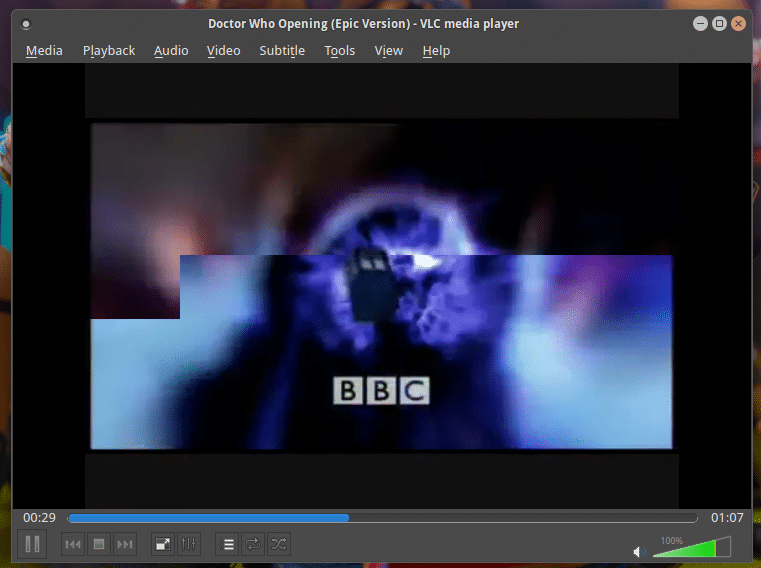Image resolution: width=761 pixels, height=568 pixels.
Task: Toggle the playlist view icon
Action: point(227,544)
